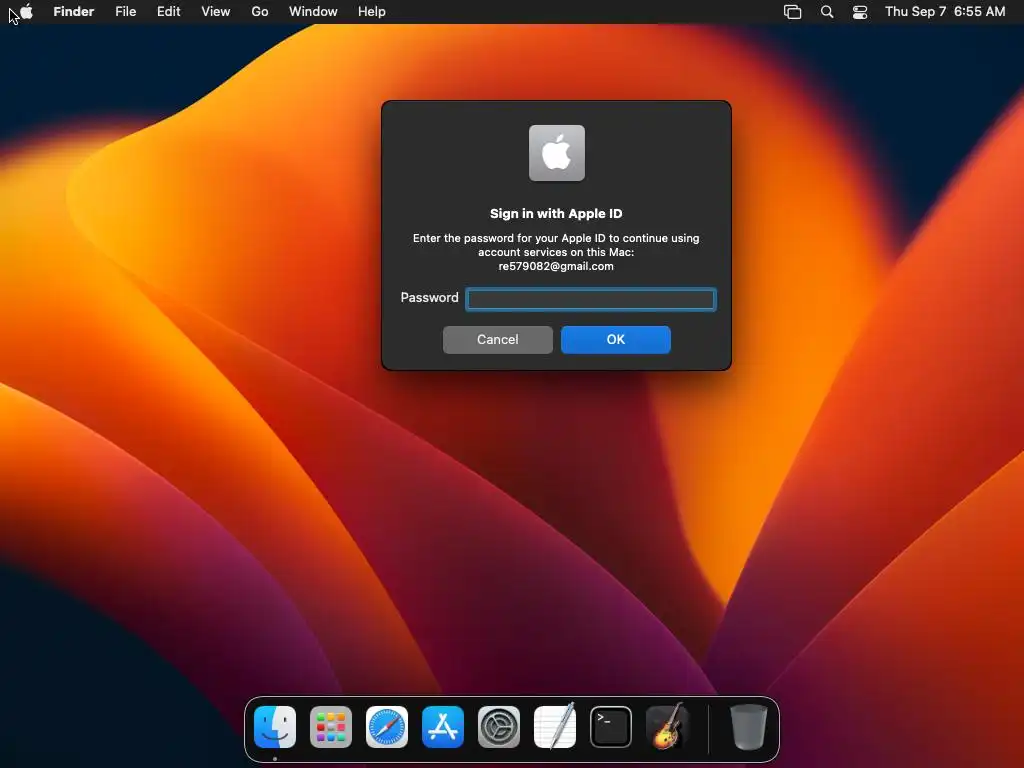Viewport: 1024px width, 768px height.
Task: Open the Edit menu
Action: [x=168, y=12]
